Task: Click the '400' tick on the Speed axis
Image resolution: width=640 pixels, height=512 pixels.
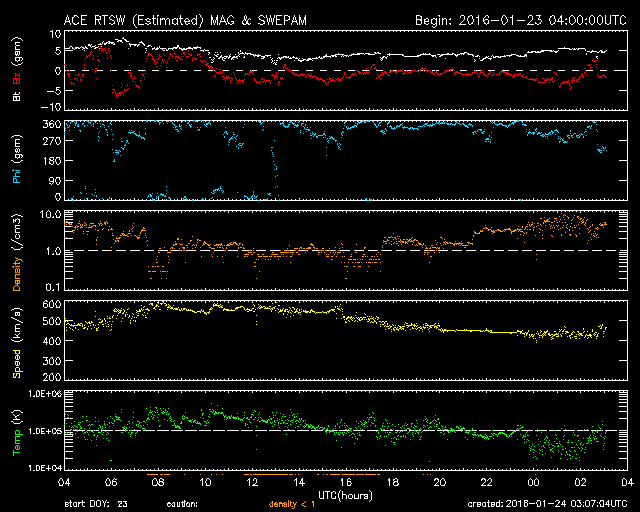Action: click(52, 341)
